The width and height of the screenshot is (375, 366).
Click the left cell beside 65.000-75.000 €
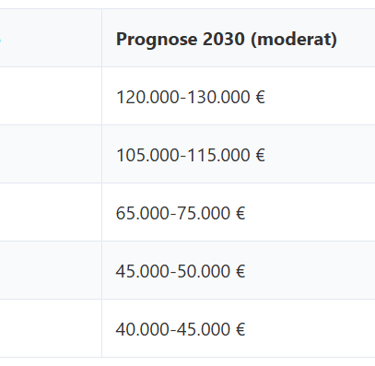(51, 212)
